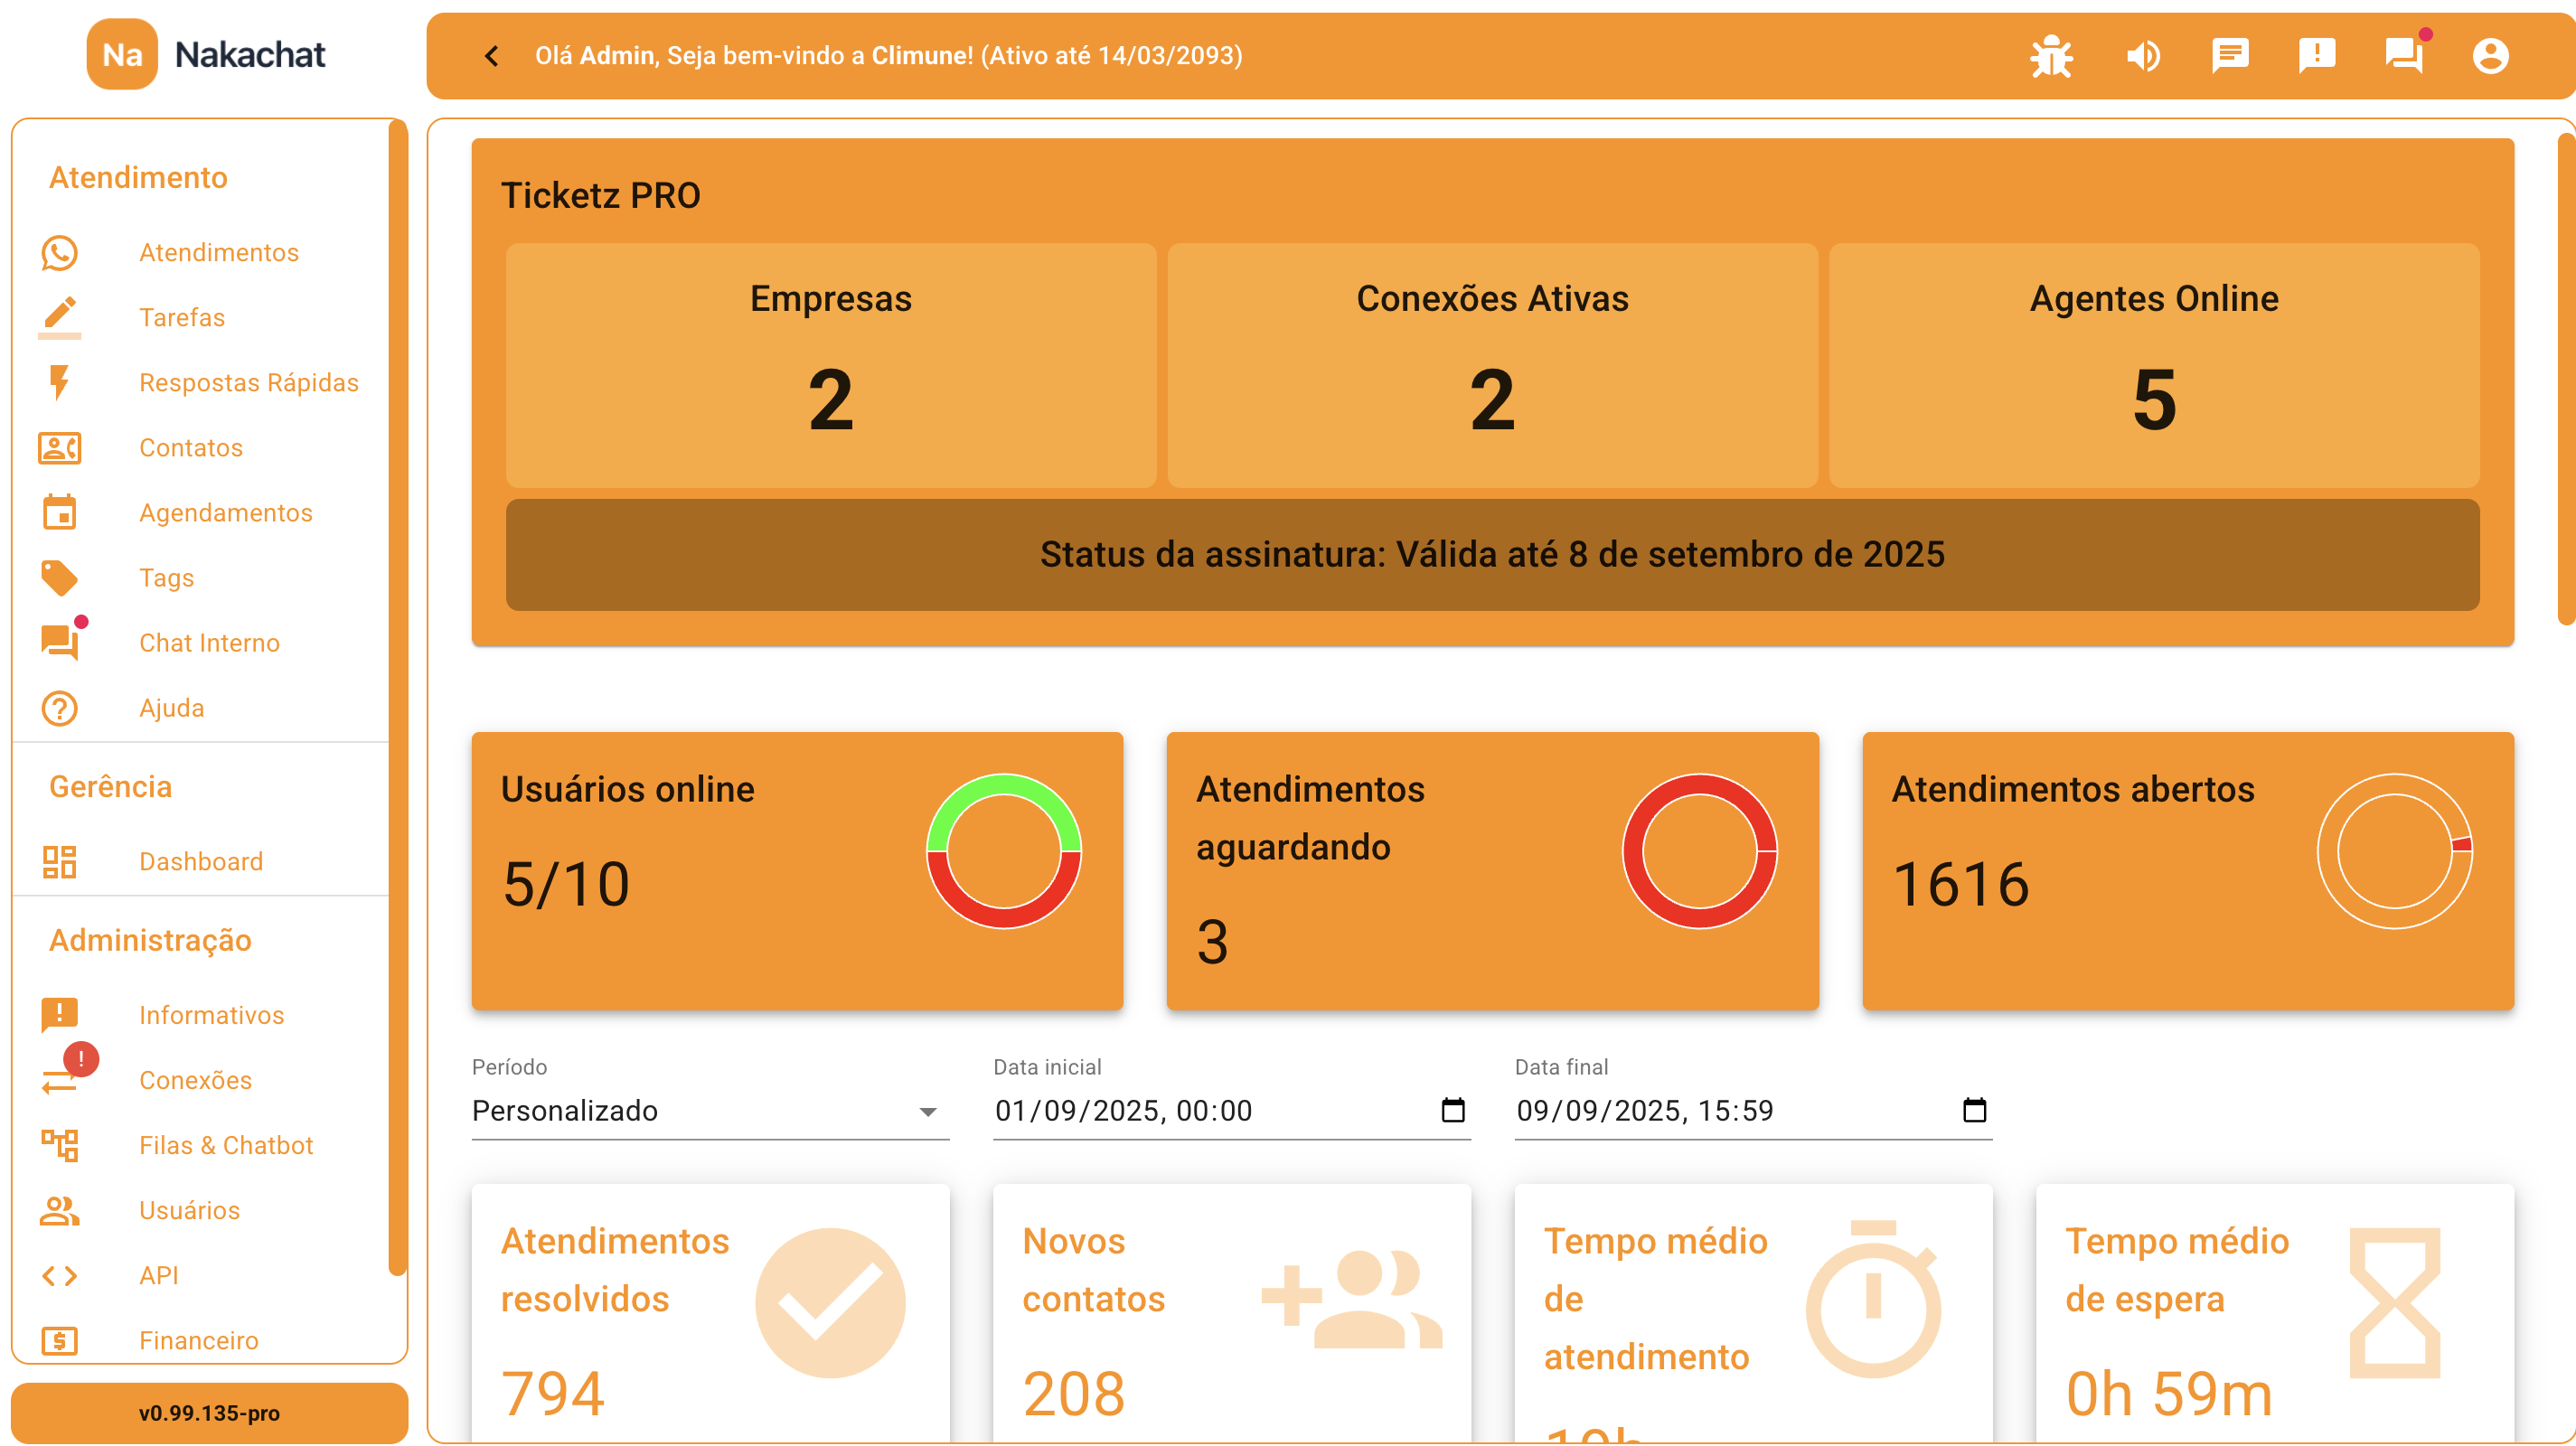Mute notification sound via speaker icon
This screenshot has height=1446, width=2576.
click(x=2143, y=56)
